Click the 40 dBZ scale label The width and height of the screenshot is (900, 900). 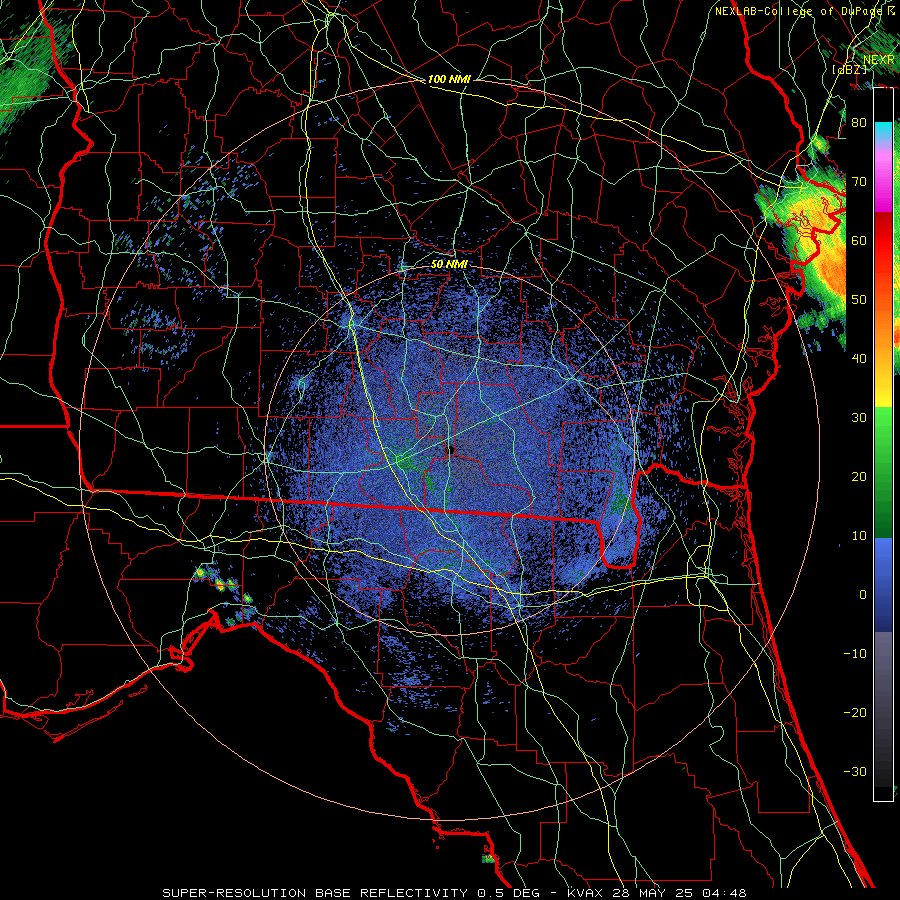[x=859, y=359]
